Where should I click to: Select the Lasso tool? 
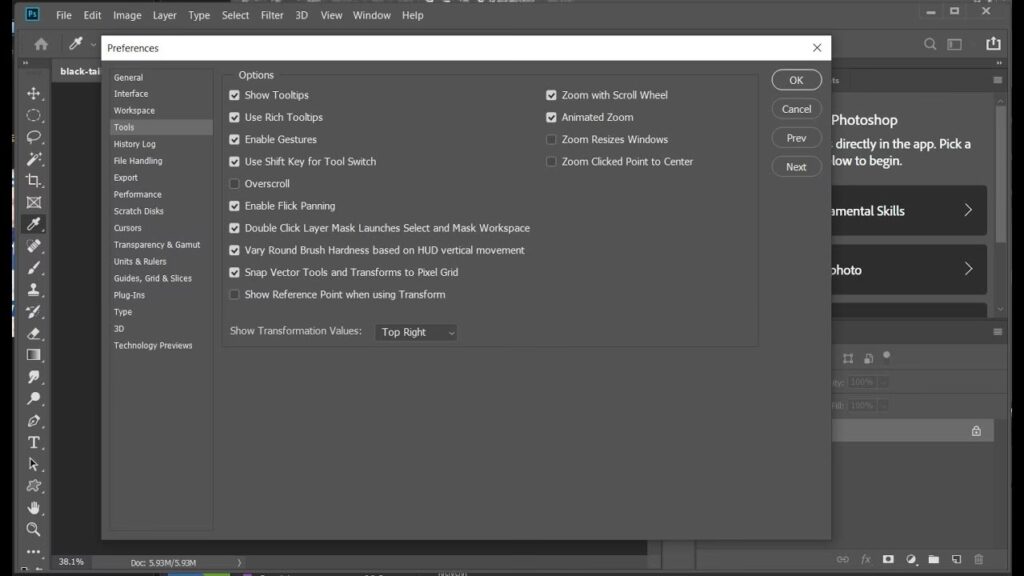coord(34,137)
